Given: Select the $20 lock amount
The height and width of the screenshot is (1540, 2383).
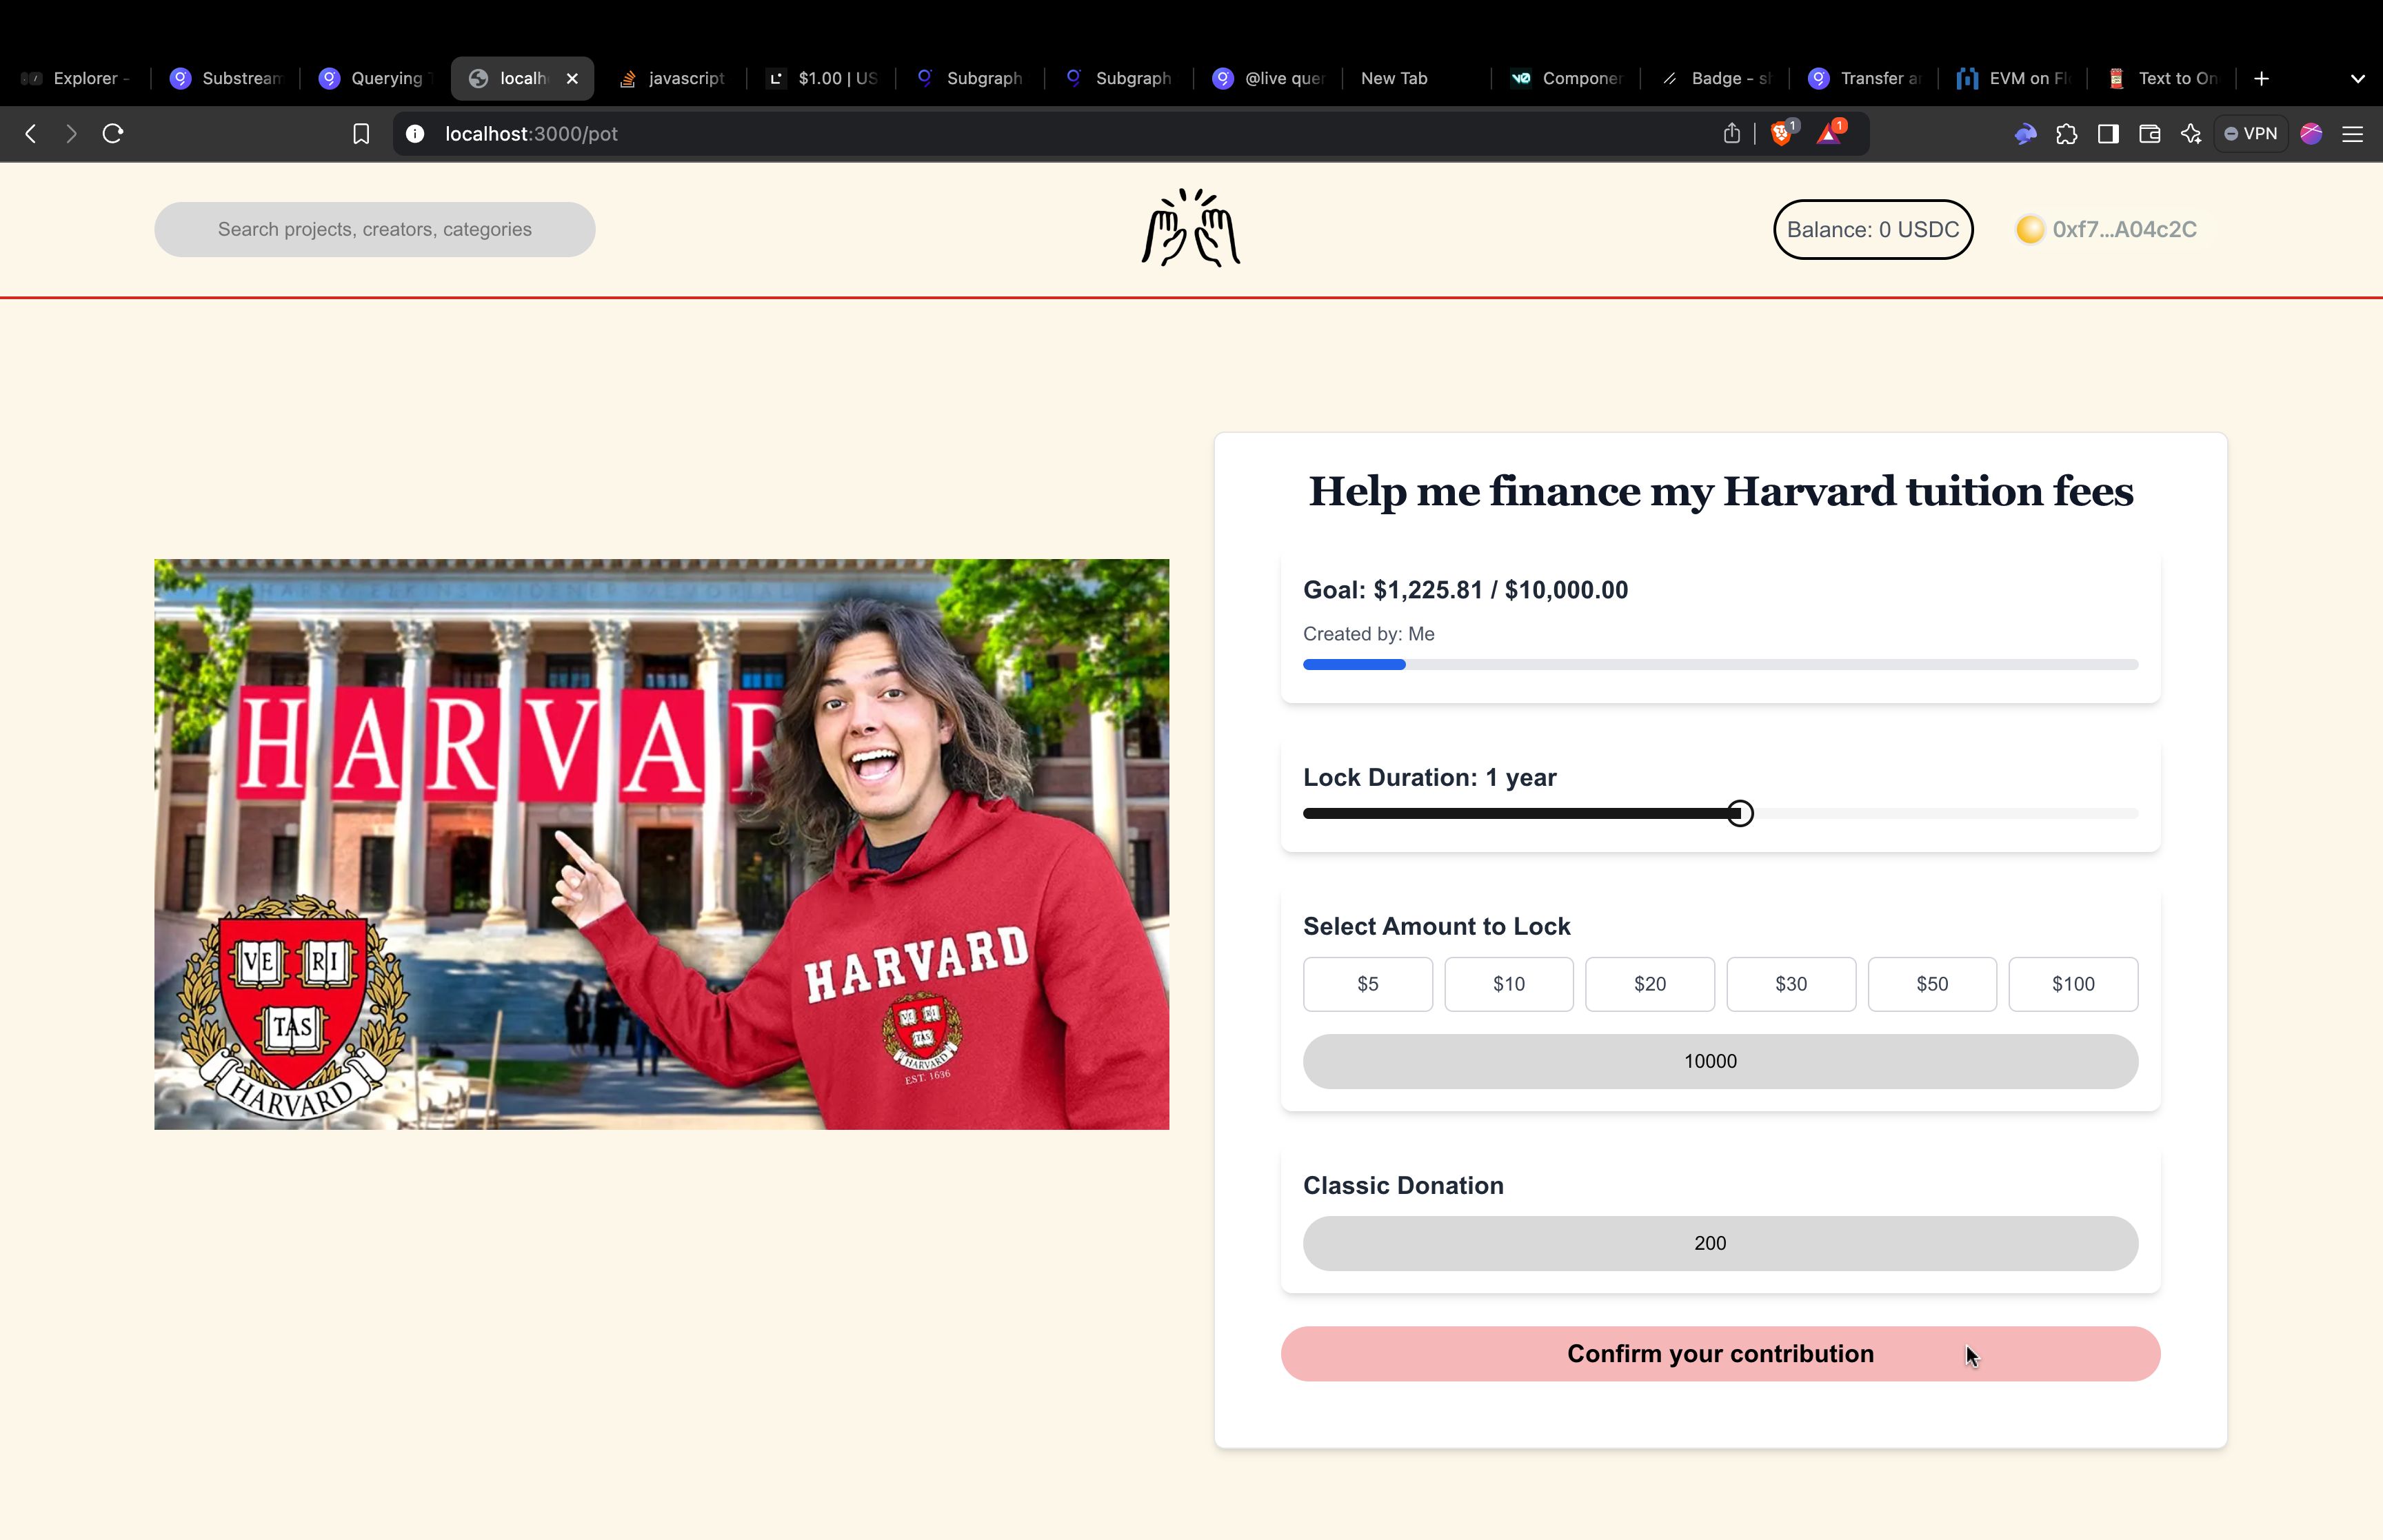Looking at the screenshot, I should 1650,984.
